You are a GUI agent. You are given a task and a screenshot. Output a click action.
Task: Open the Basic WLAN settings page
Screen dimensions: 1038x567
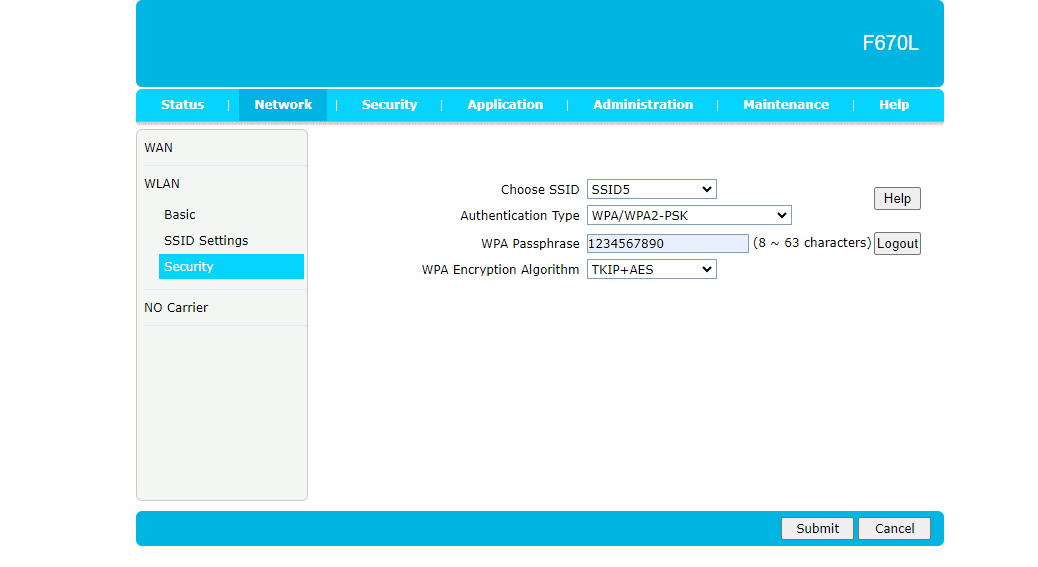click(180, 215)
